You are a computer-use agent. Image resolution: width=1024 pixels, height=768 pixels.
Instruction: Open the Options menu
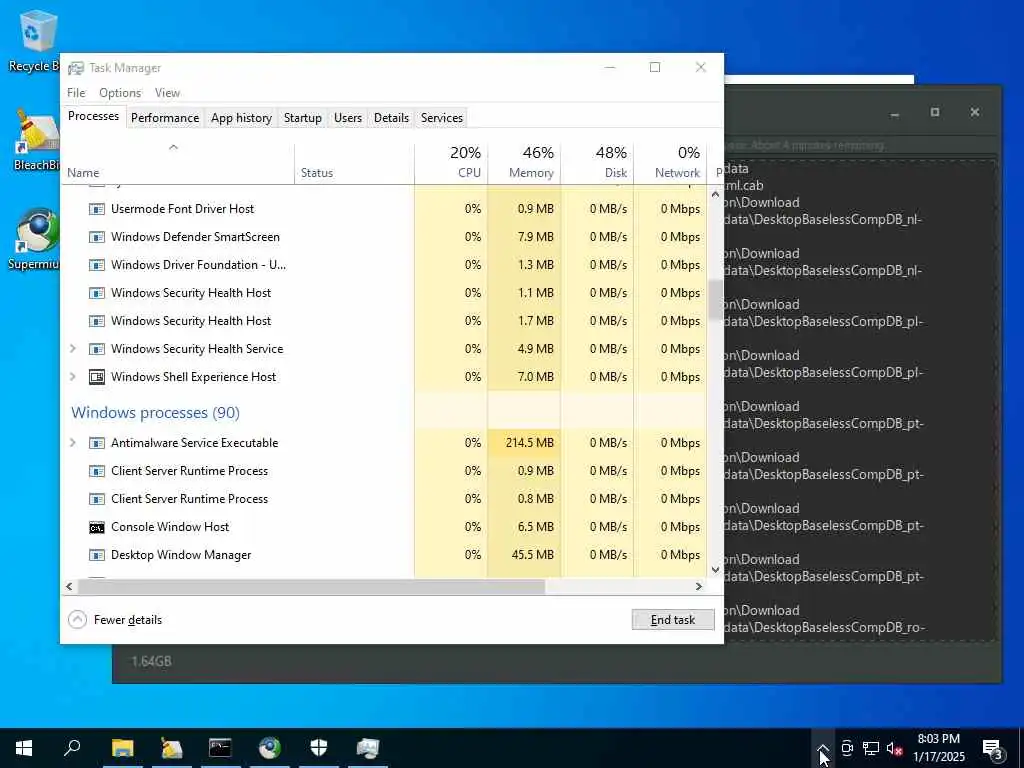point(120,93)
